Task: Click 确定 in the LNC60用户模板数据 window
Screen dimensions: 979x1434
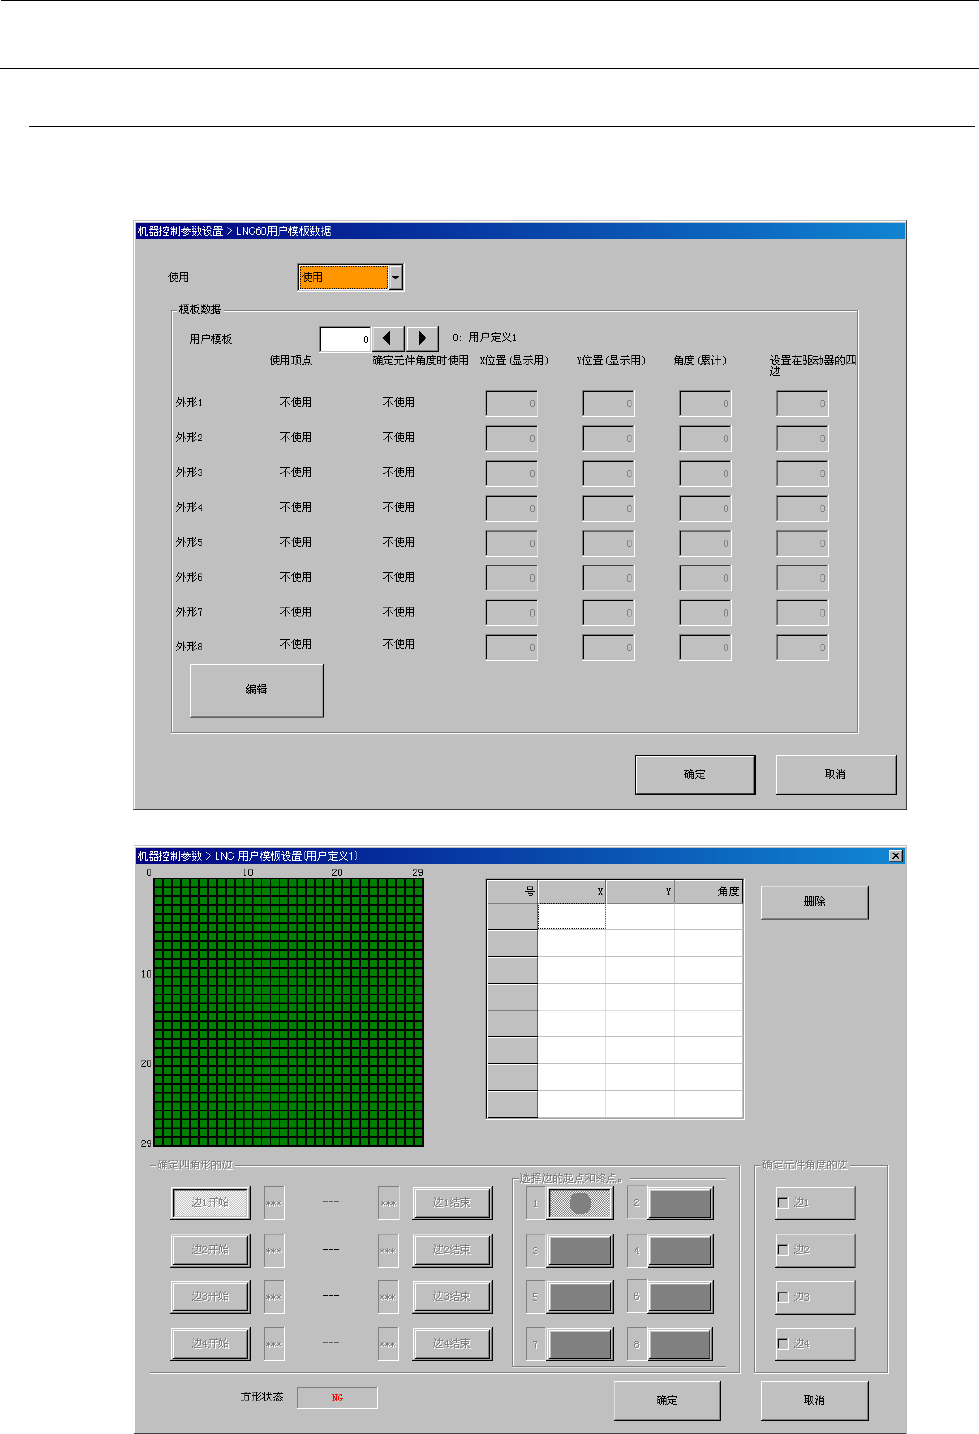Action: point(695,774)
